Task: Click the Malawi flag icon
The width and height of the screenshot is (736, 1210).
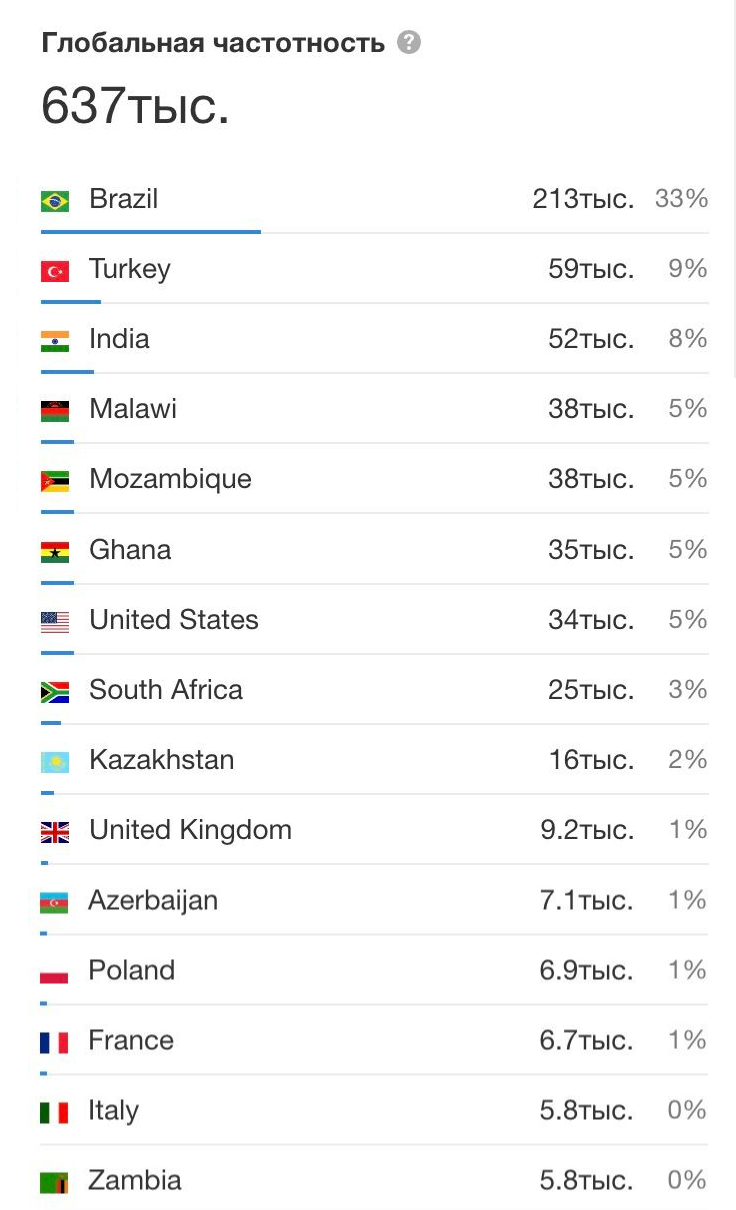Action: click(x=55, y=411)
